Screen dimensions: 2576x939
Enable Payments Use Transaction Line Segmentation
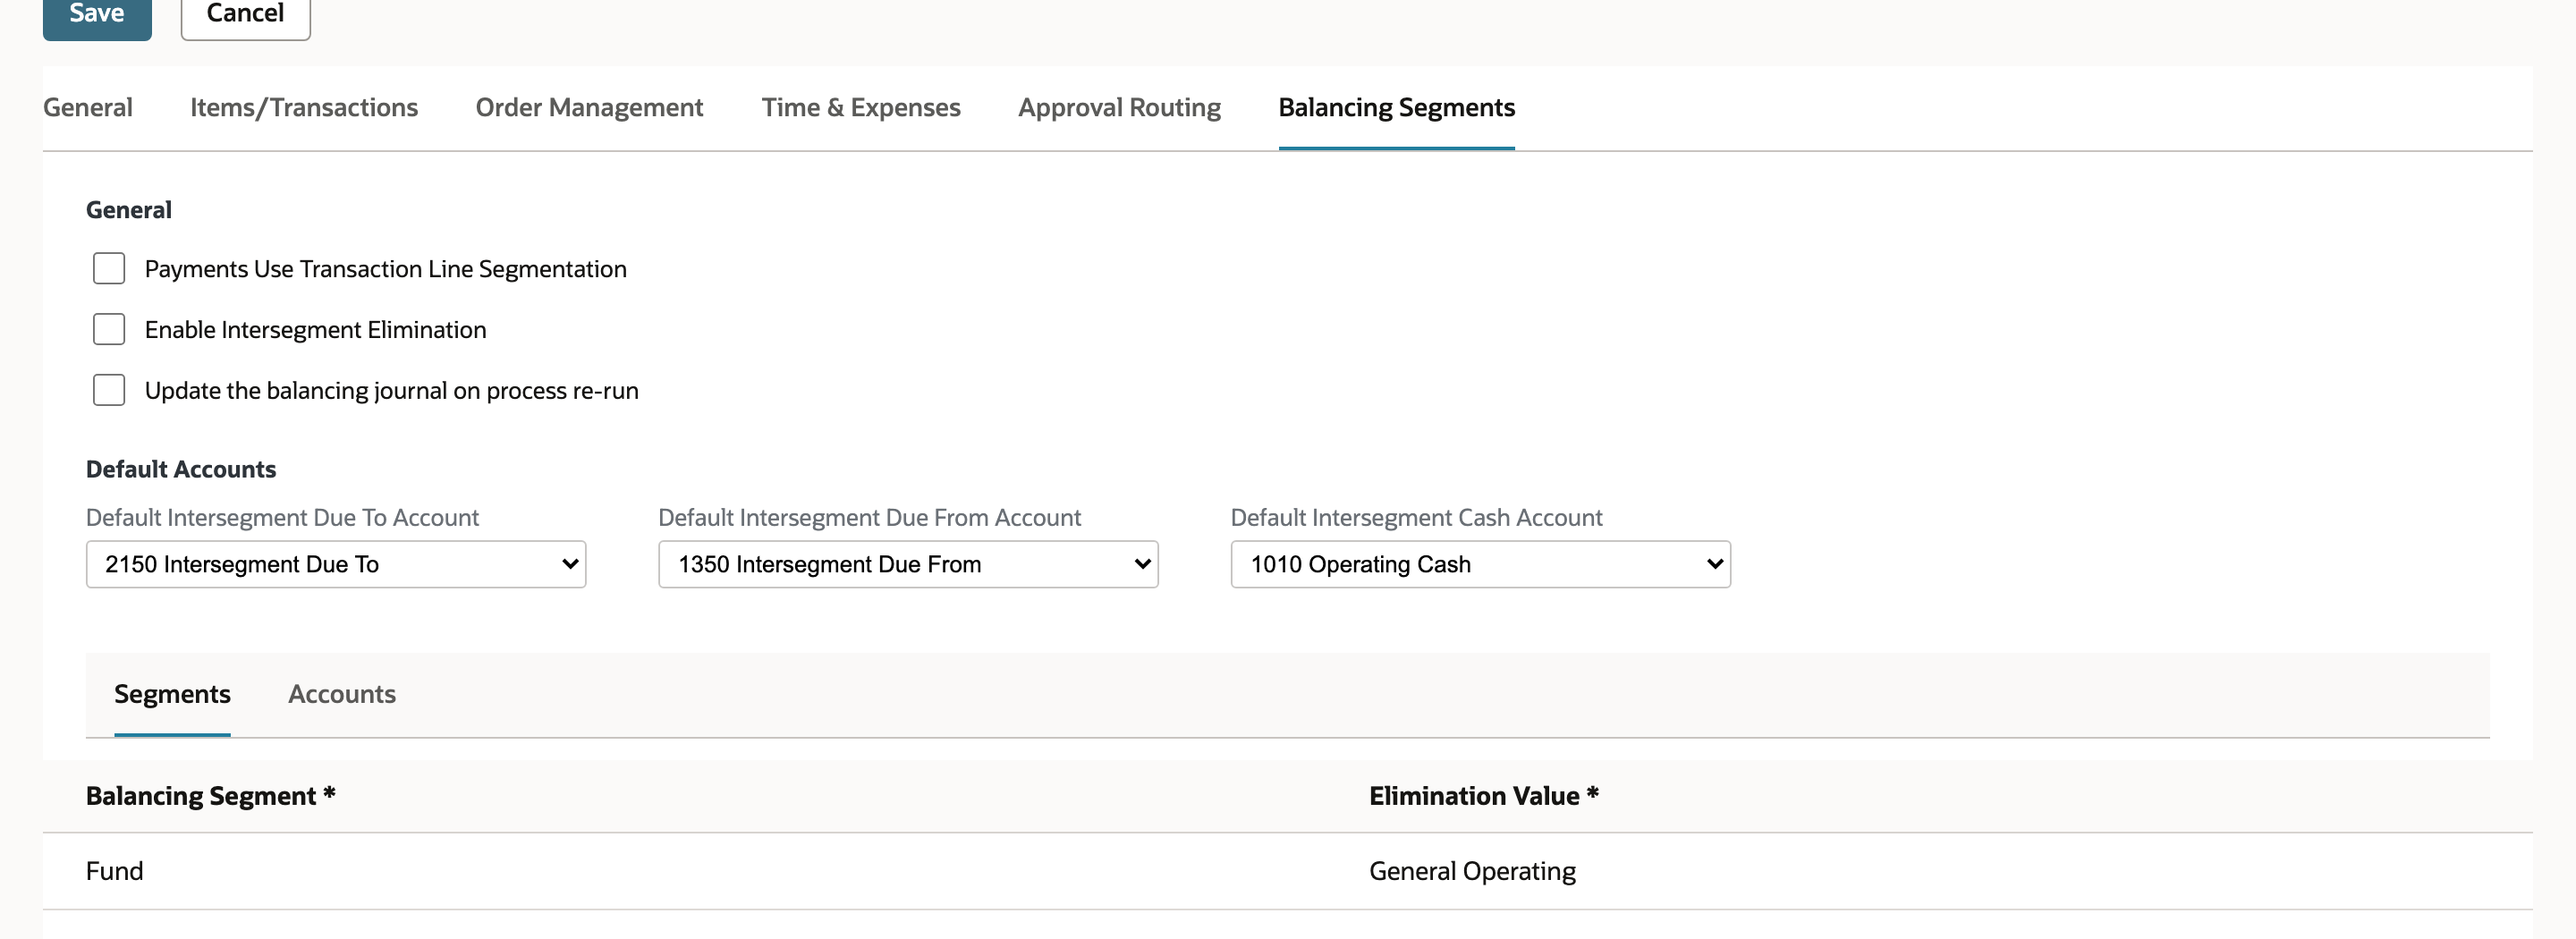pos(109,268)
